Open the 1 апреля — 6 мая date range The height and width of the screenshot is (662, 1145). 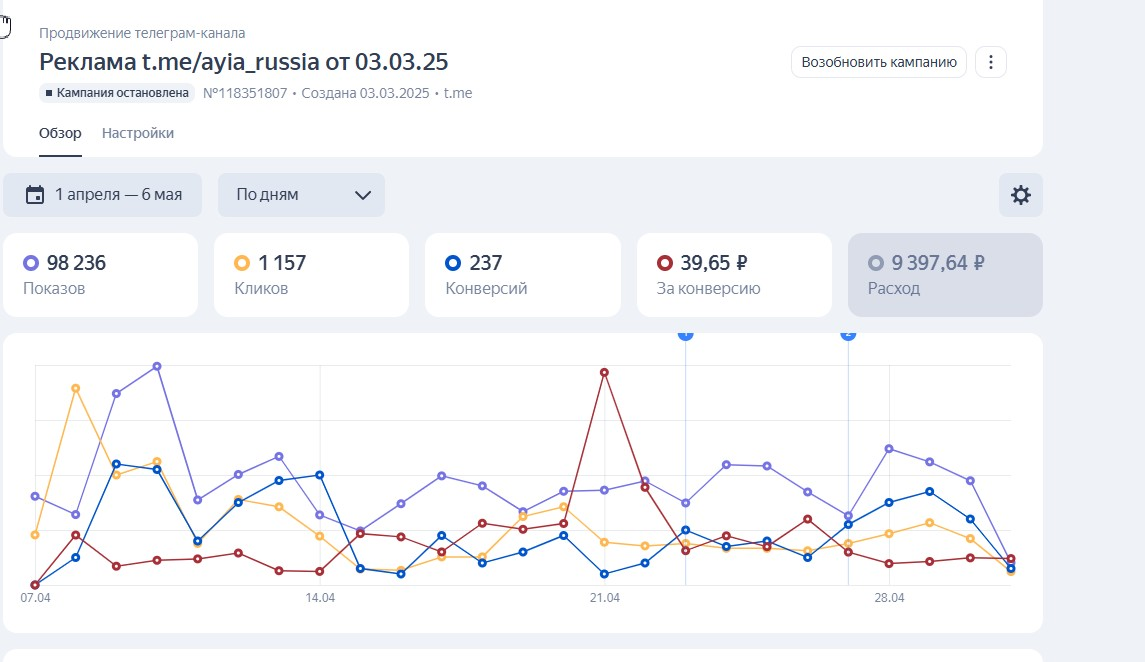pyautogui.click(x=103, y=195)
